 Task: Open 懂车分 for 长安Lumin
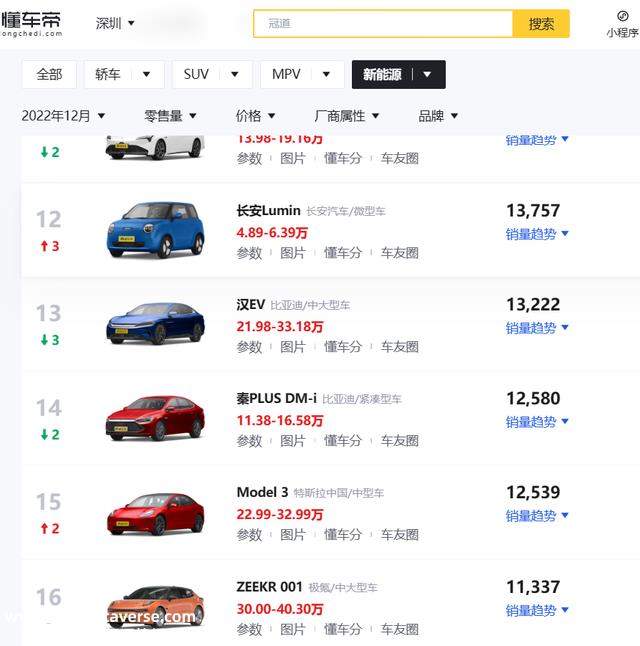tap(343, 253)
